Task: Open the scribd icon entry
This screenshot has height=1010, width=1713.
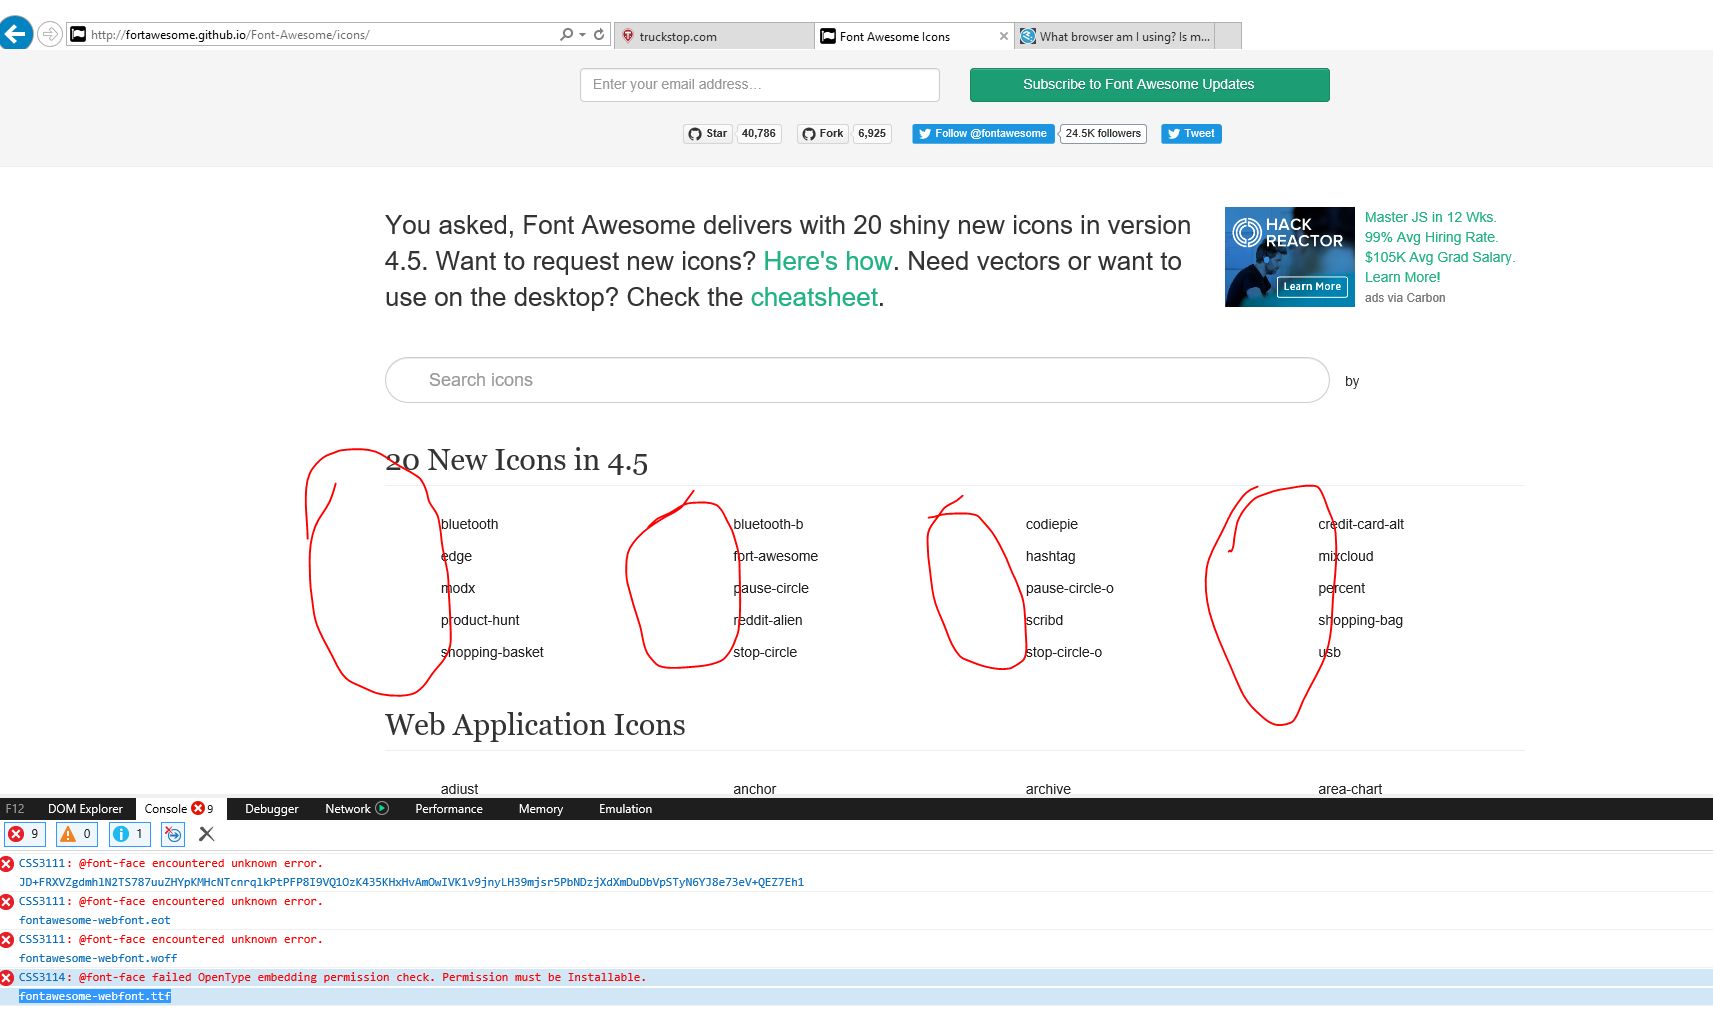Action: click(1044, 620)
